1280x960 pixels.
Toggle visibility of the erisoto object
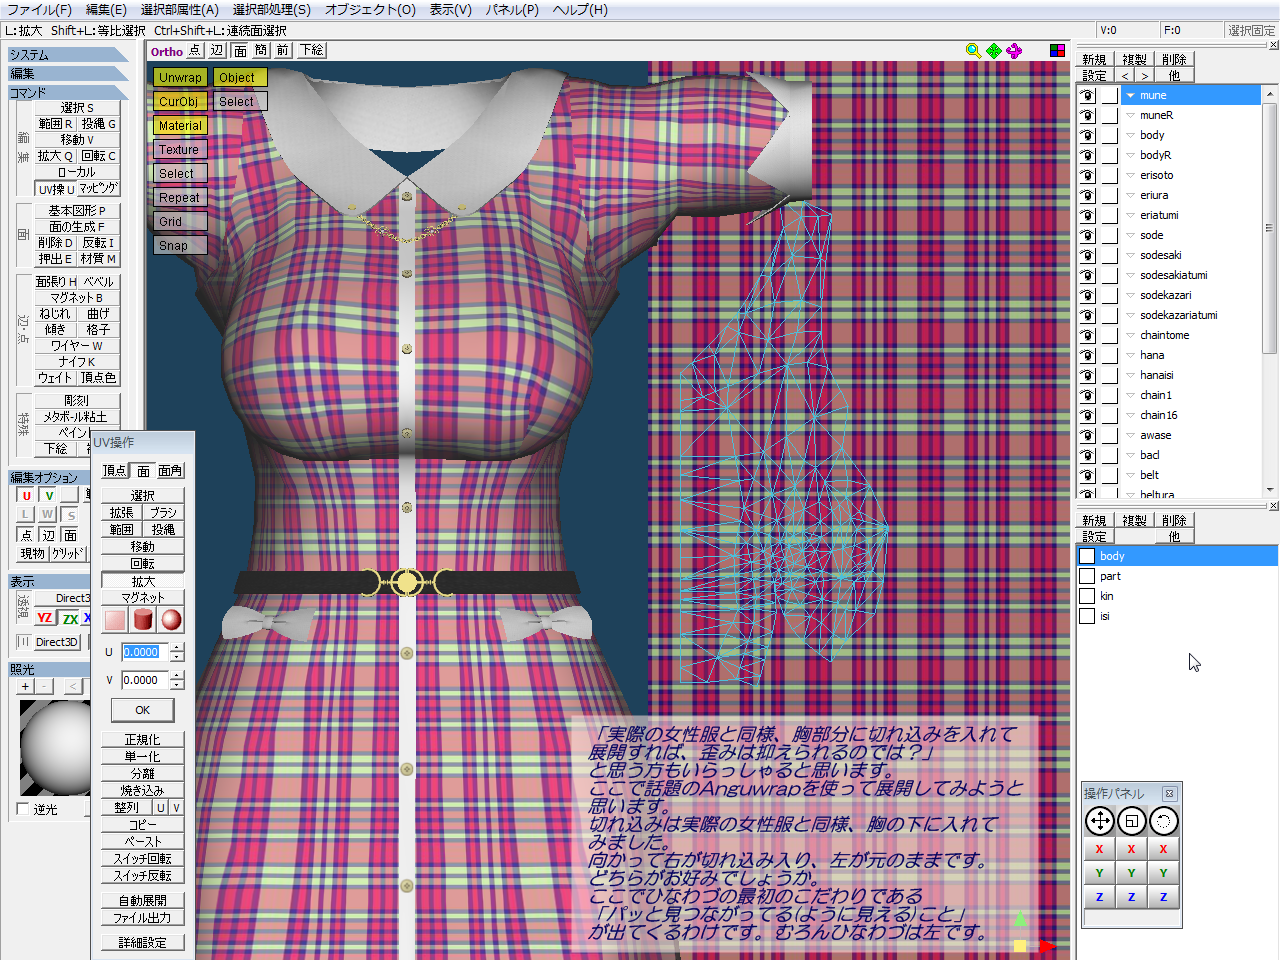(1087, 176)
